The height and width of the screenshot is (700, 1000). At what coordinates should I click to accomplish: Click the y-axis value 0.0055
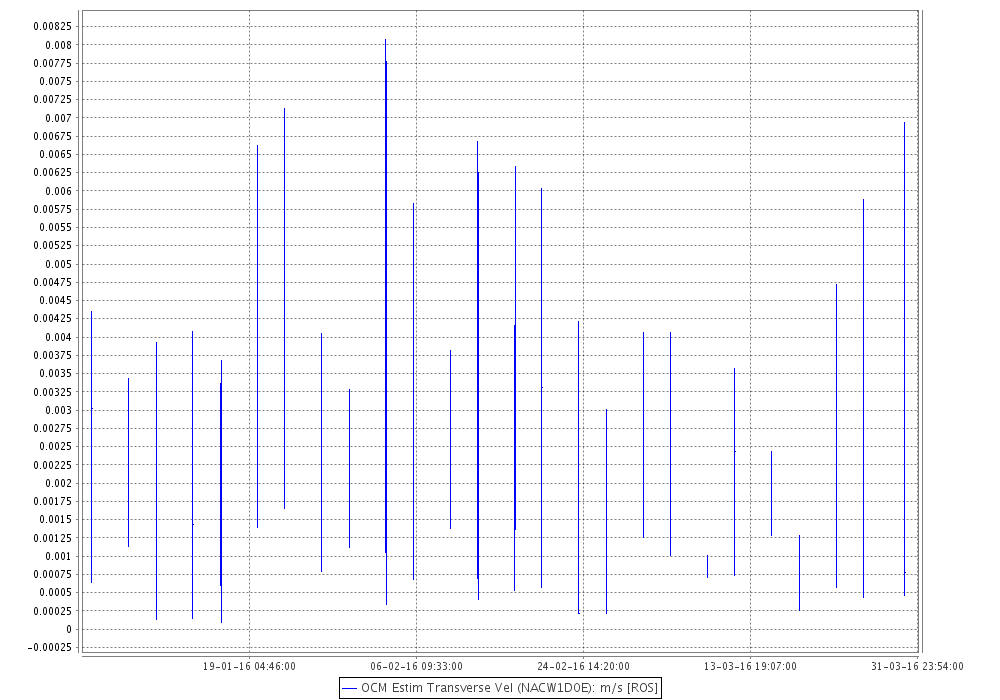click(x=56, y=227)
